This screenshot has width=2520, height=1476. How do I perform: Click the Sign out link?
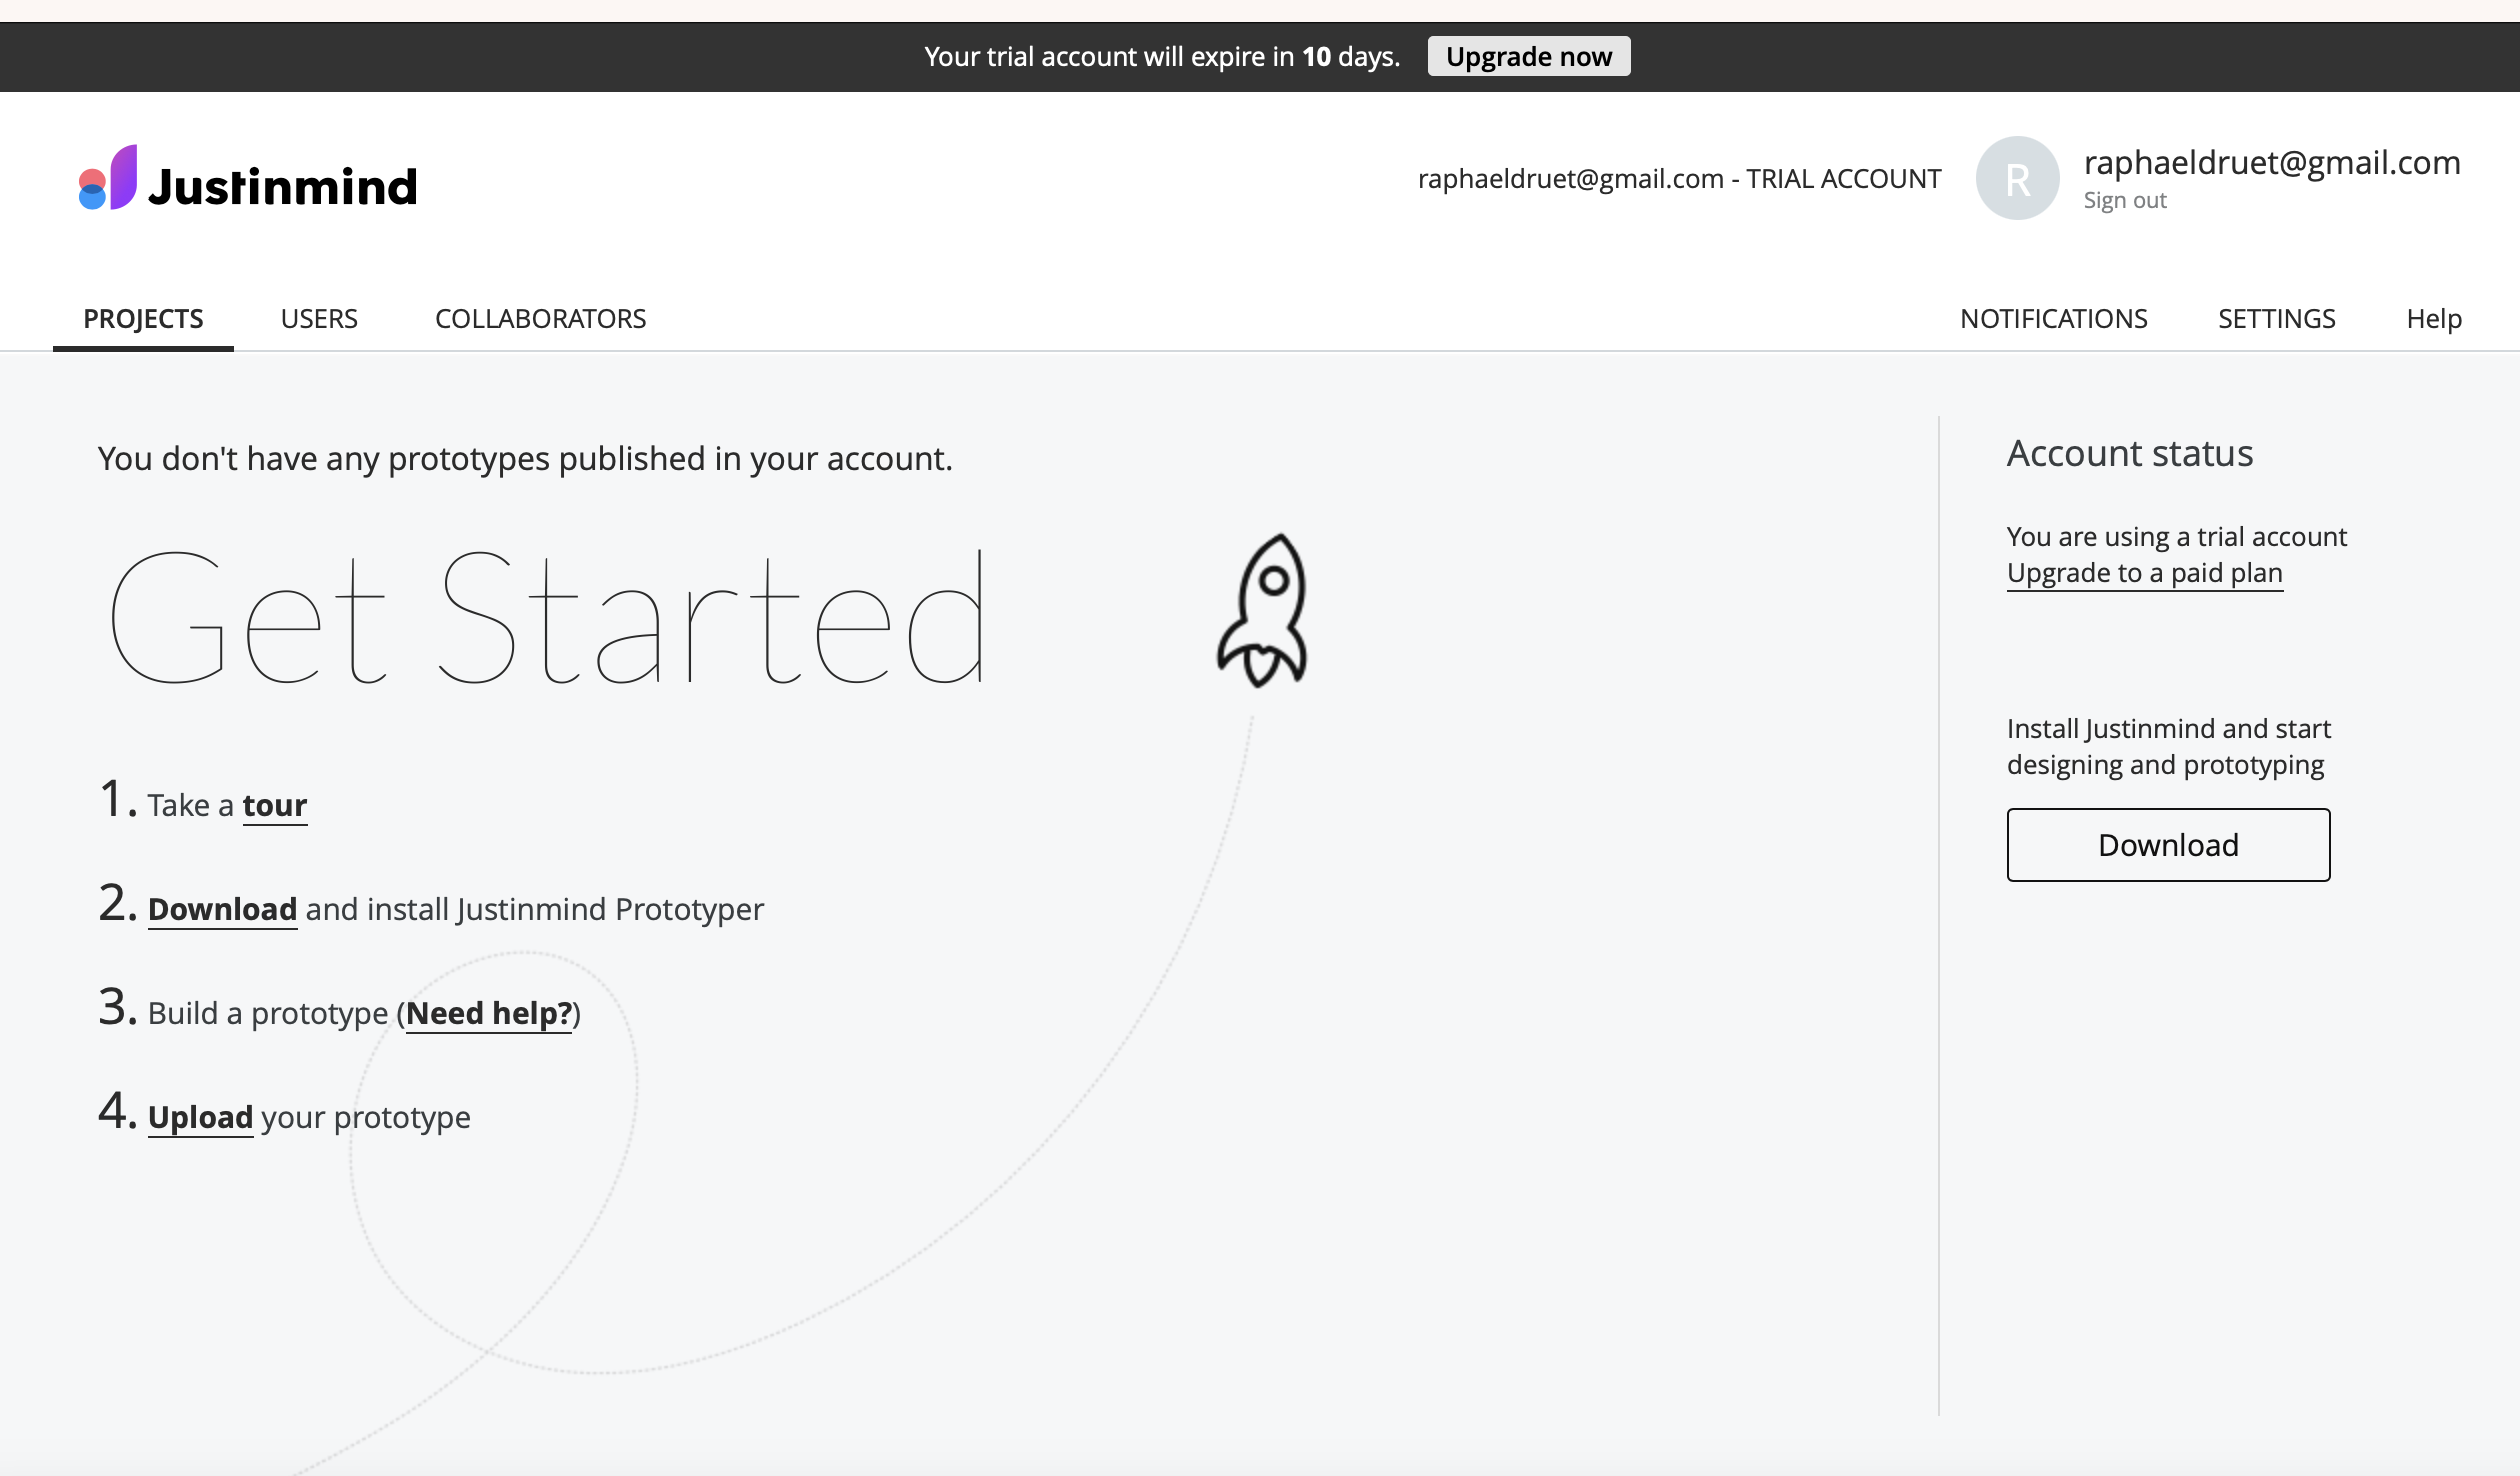2124,201
